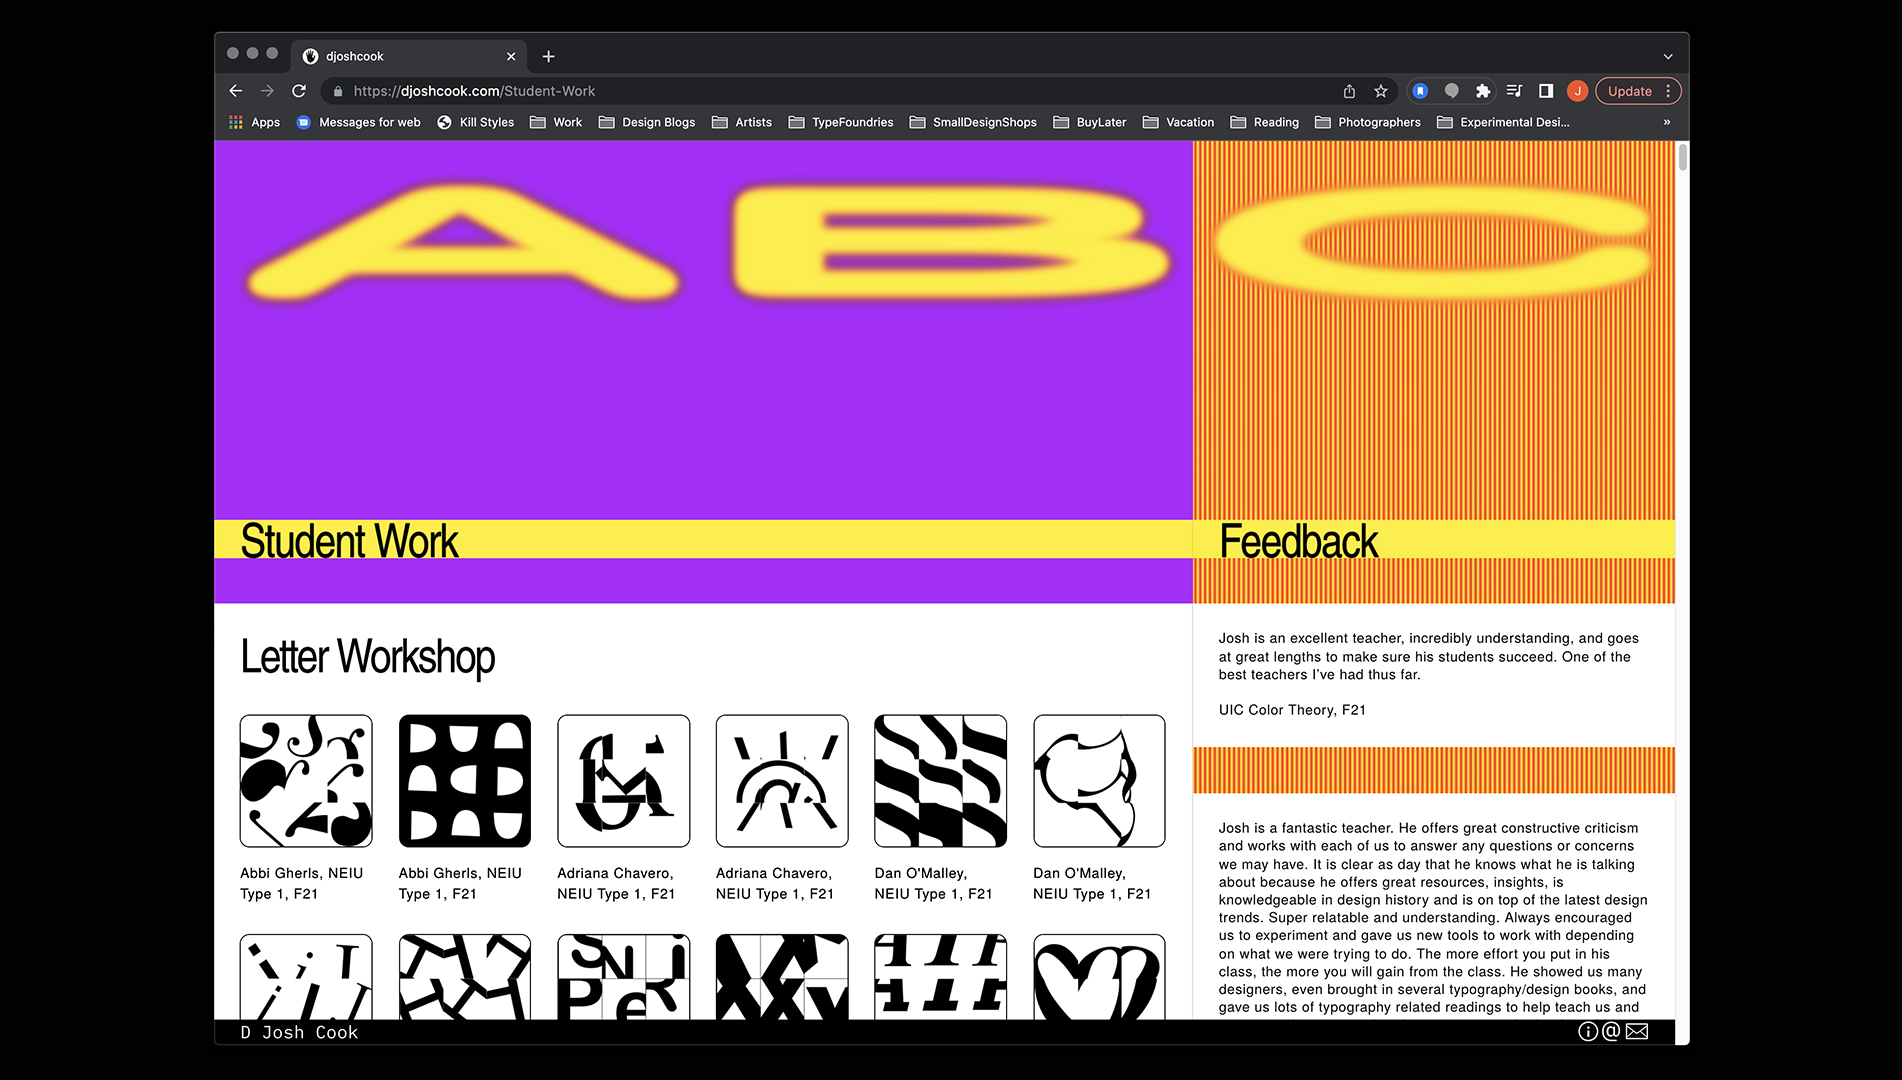1902x1080 pixels.
Task: Click the Student Work heading
Action: coord(349,541)
